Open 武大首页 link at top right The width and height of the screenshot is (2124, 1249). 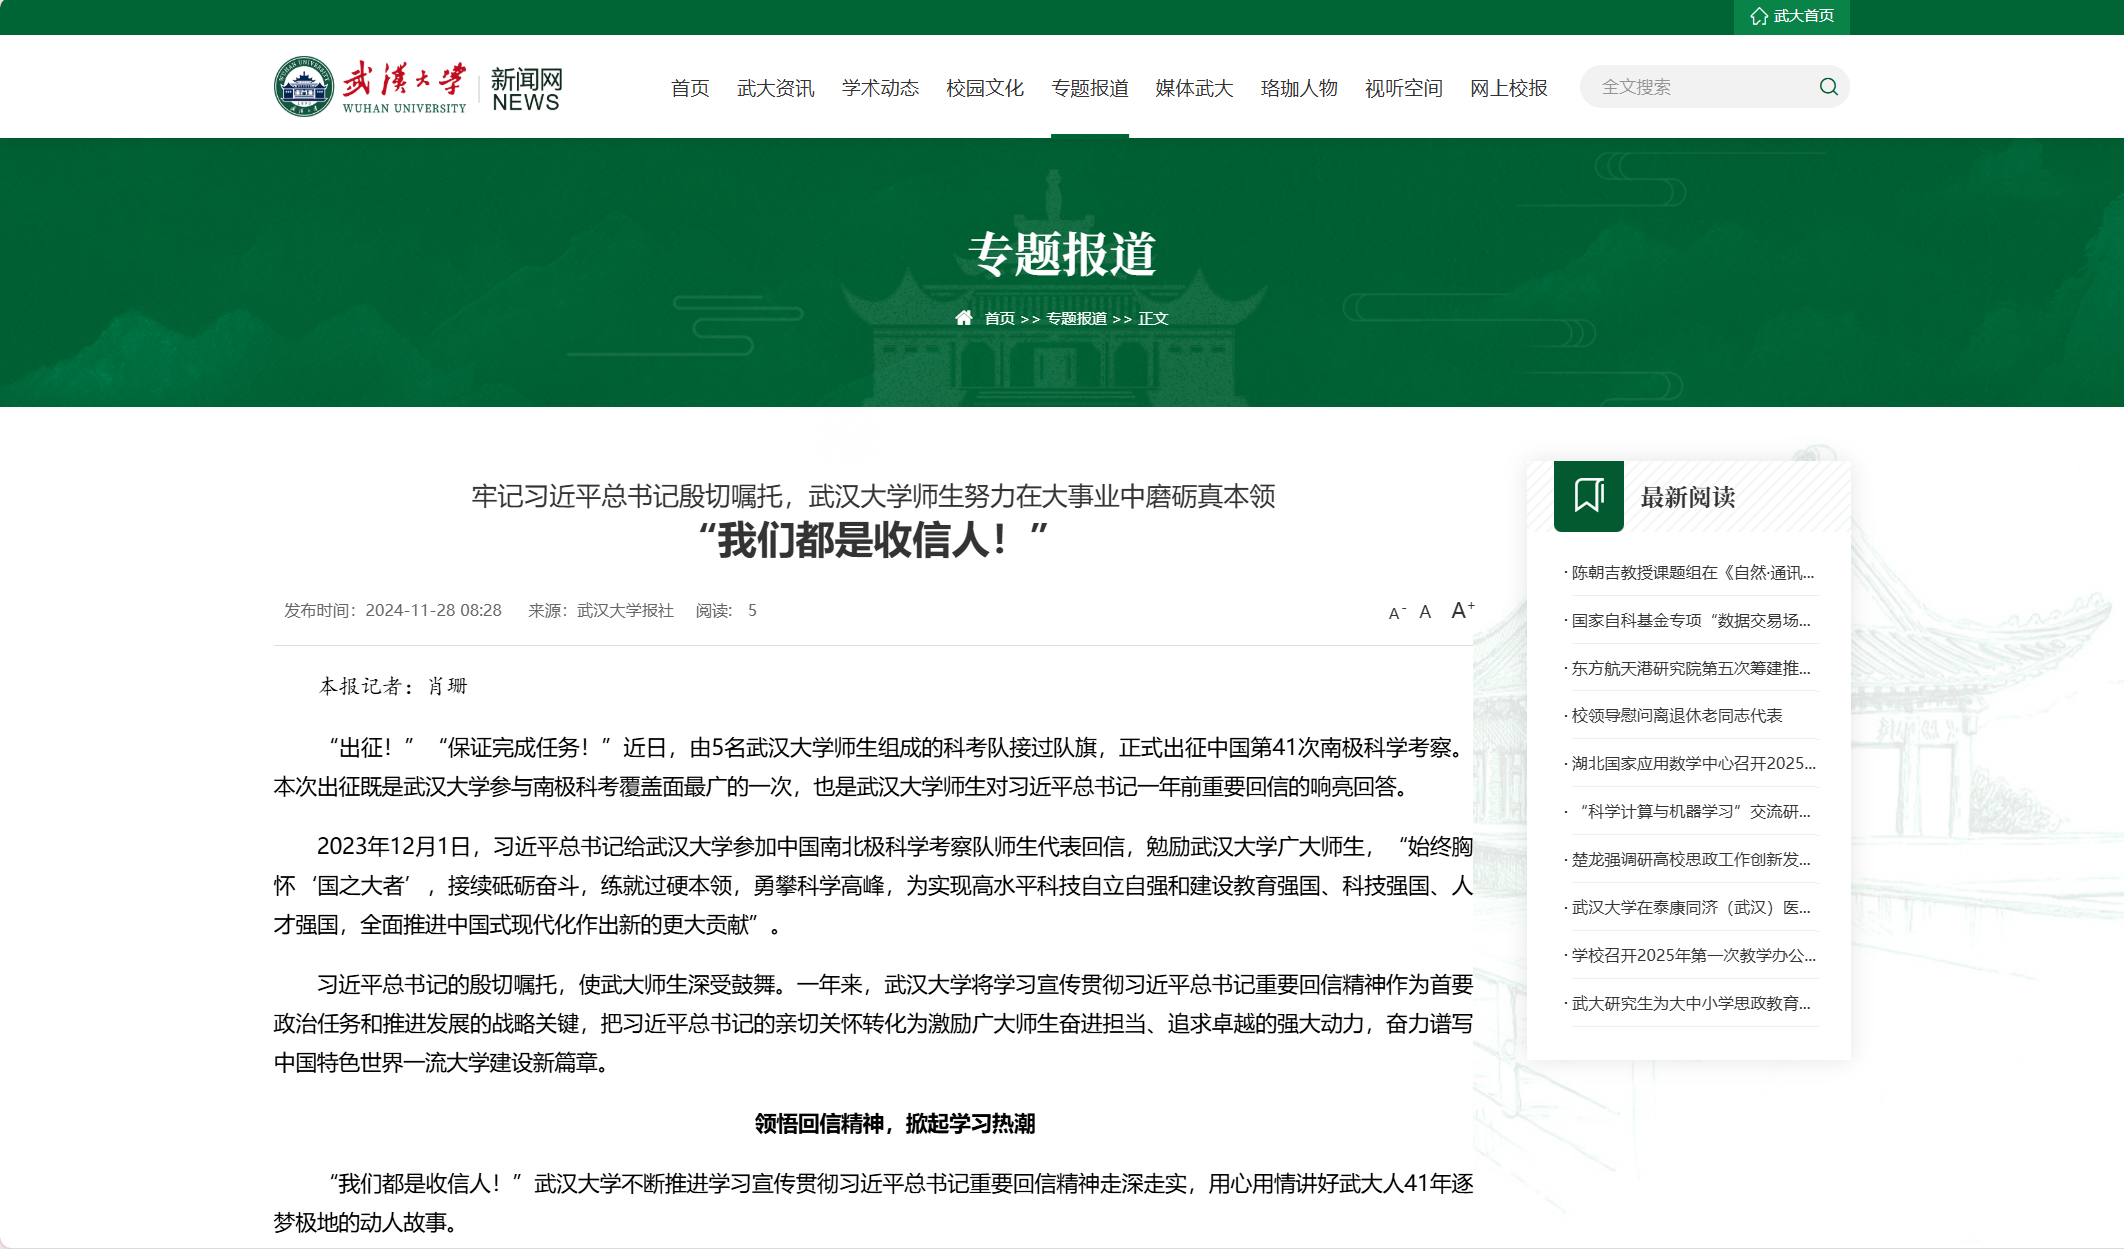(x=1792, y=16)
